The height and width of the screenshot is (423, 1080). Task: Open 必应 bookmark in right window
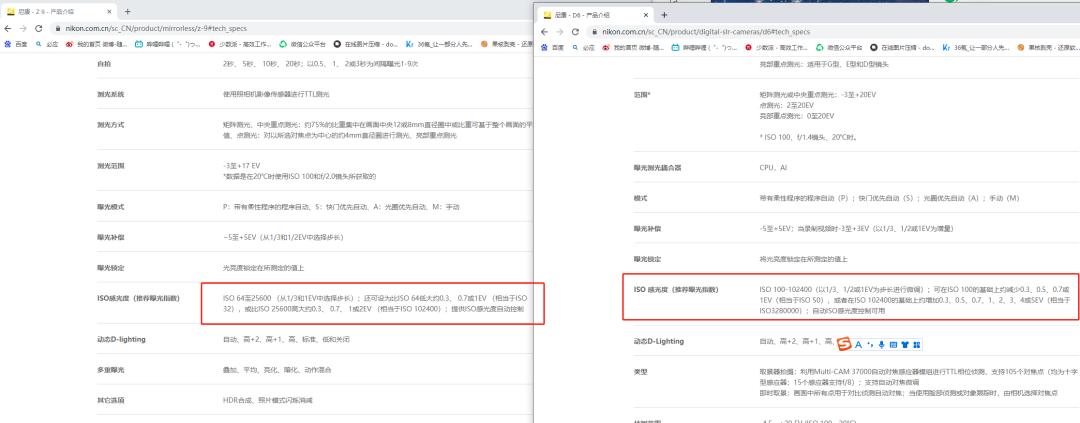[583, 48]
